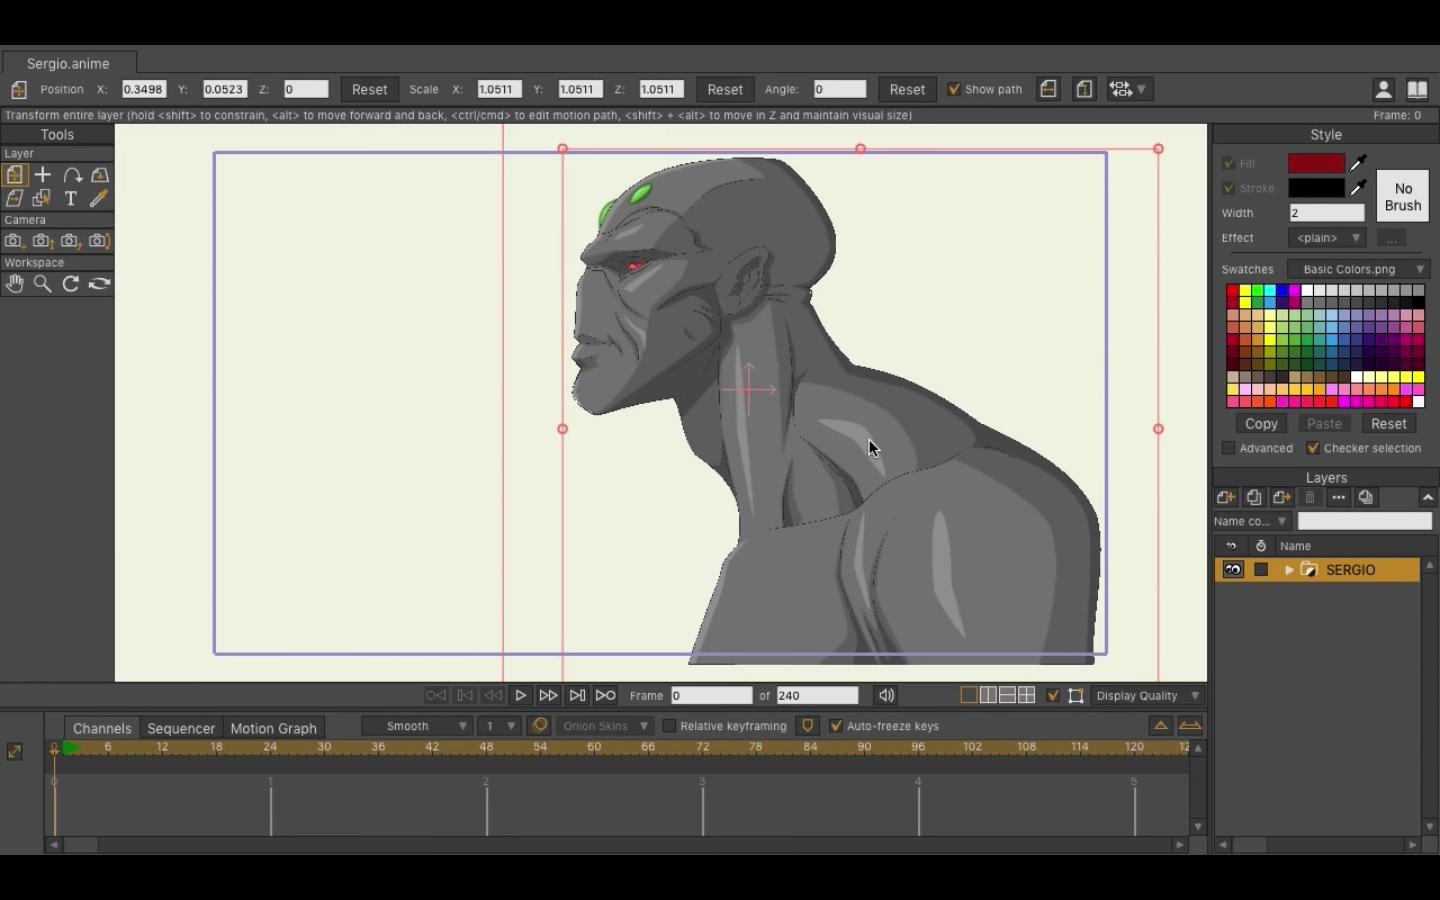Uncheck Auto-freeze keys
The width and height of the screenshot is (1440, 900).
[837, 726]
